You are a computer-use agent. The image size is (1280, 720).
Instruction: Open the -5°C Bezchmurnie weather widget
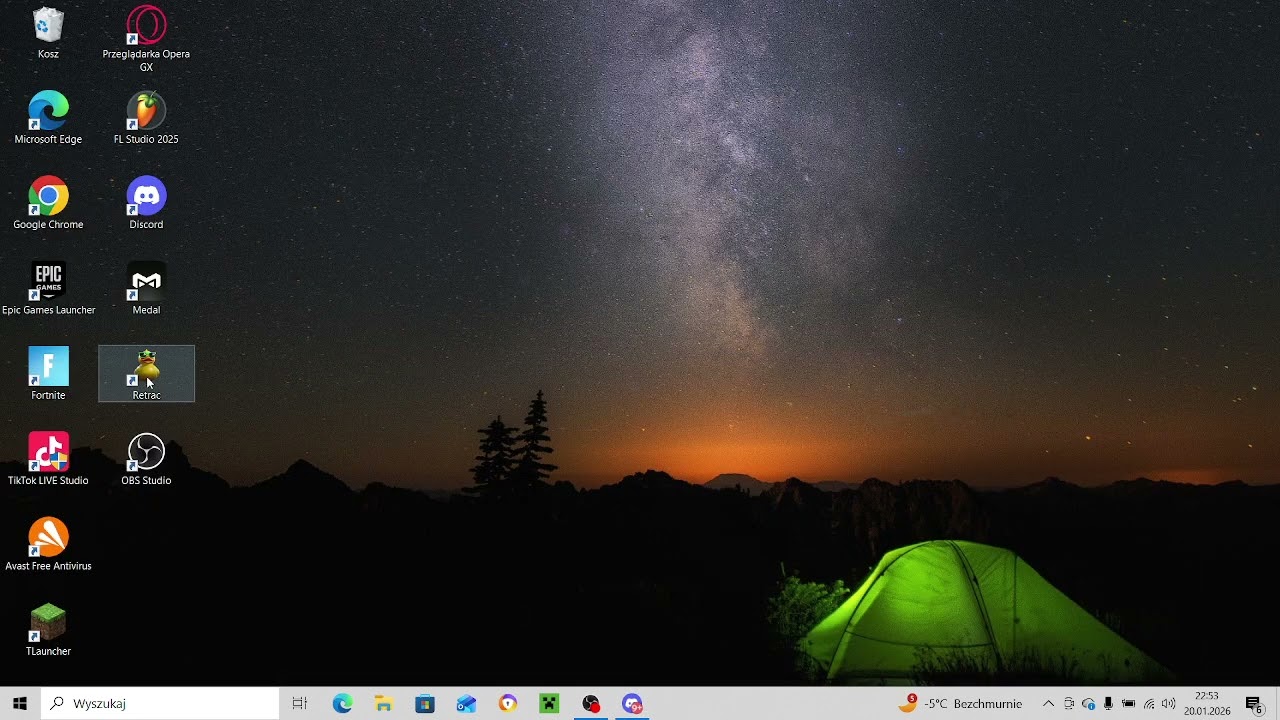coord(960,703)
